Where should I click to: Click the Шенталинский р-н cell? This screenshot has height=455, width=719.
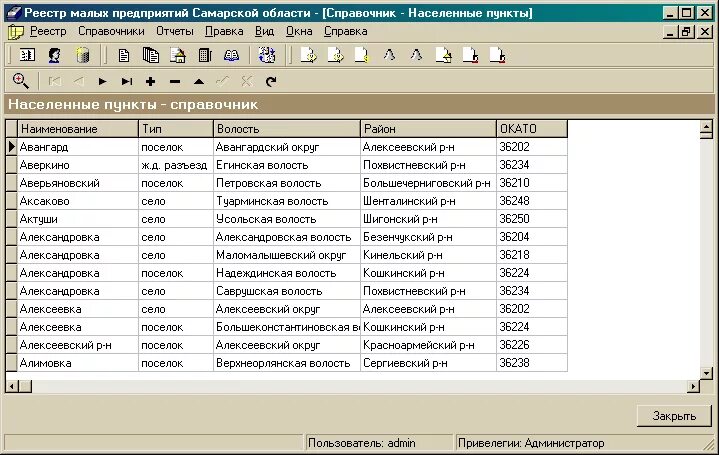pyautogui.click(x=428, y=201)
